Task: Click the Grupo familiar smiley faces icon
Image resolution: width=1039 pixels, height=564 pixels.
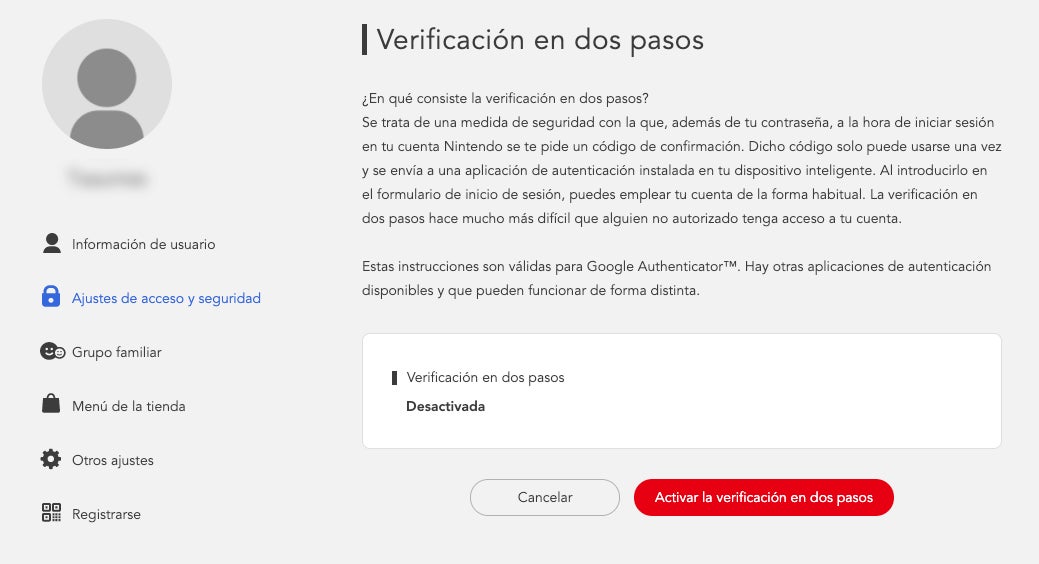Action: (51, 352)
